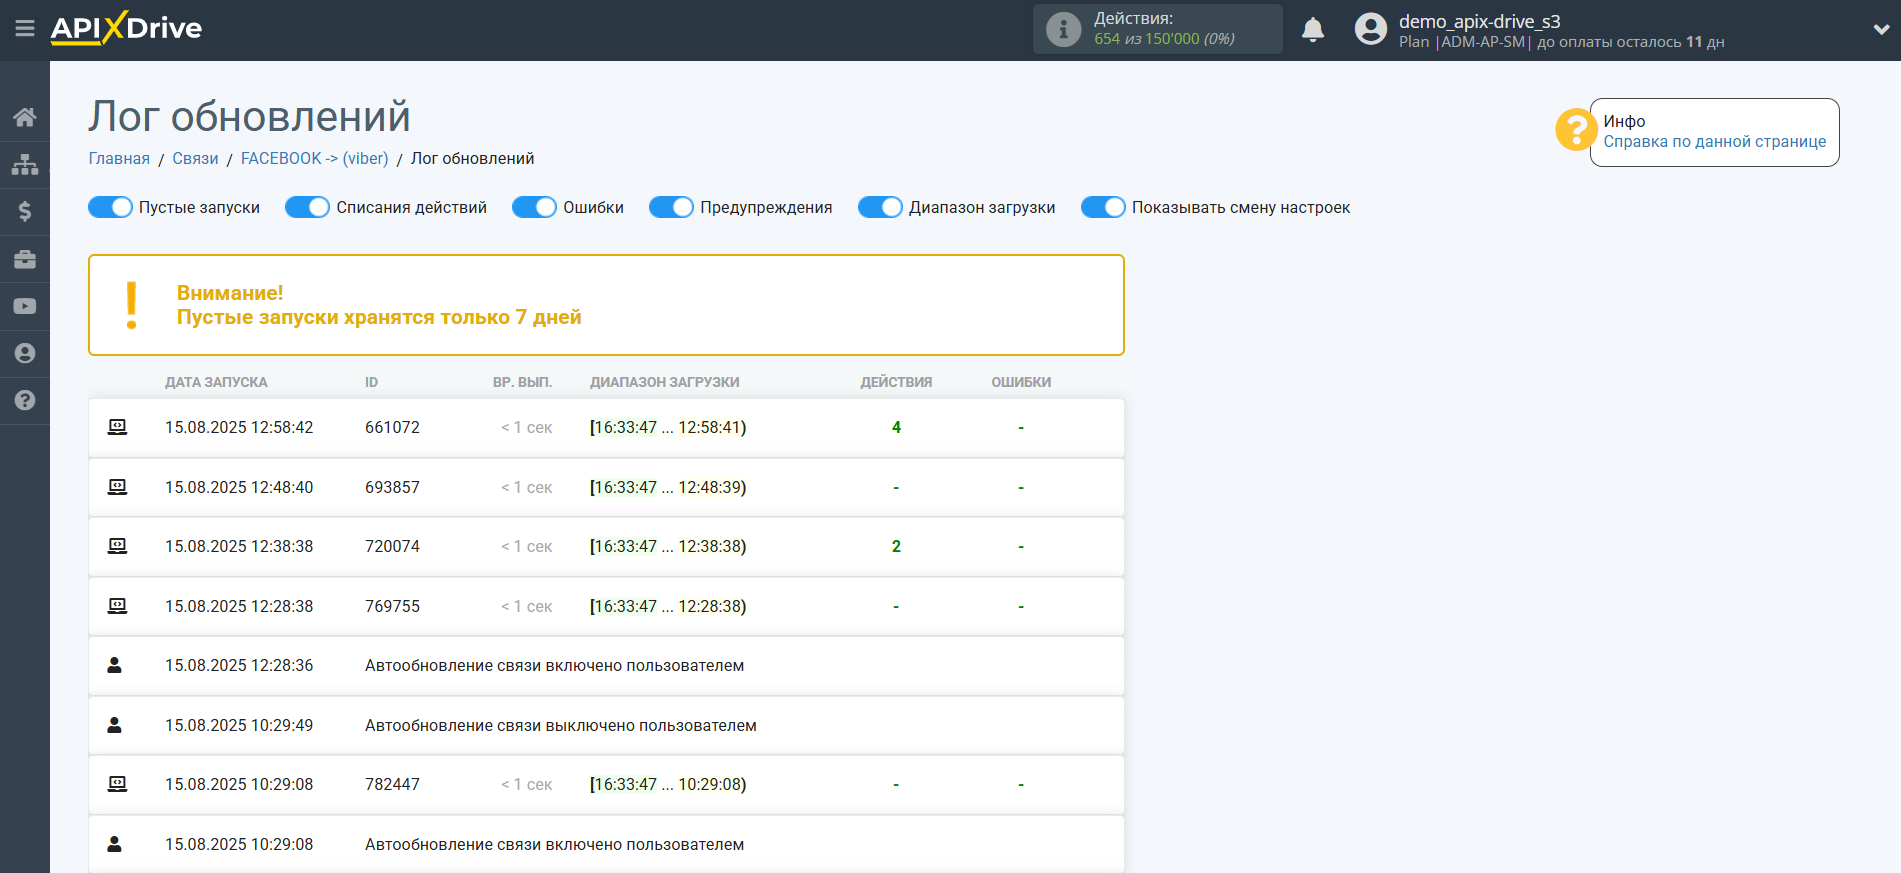Toggle the Пустые запуски switch
Screen dimensions: 1901x873
110,207
